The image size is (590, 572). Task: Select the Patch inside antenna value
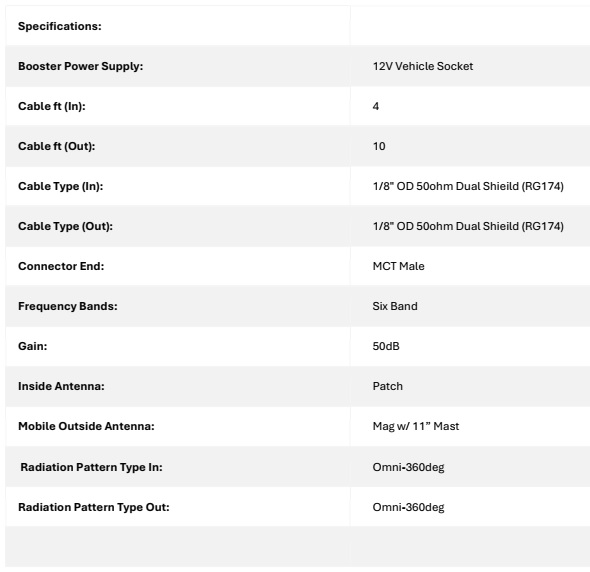388,386
